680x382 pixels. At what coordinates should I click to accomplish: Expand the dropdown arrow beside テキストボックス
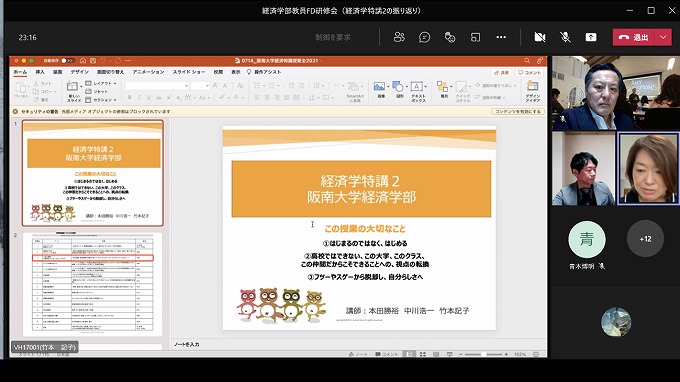click(x=425, y=87)
